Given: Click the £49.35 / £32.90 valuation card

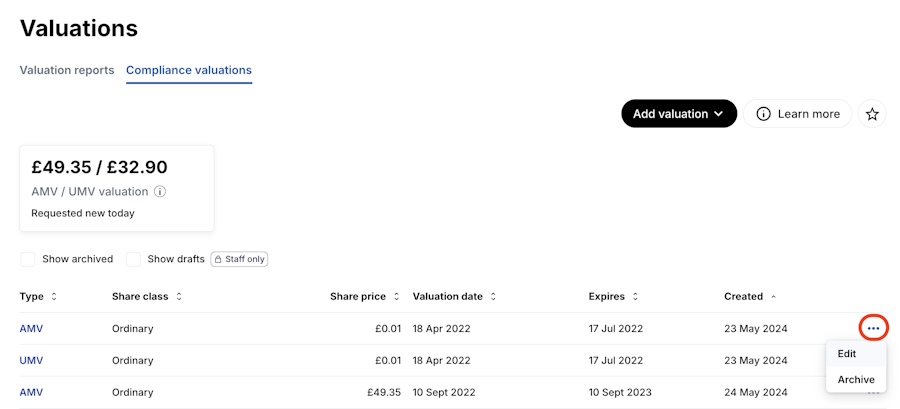Looking at the screenshot, I should pos(117,188).
